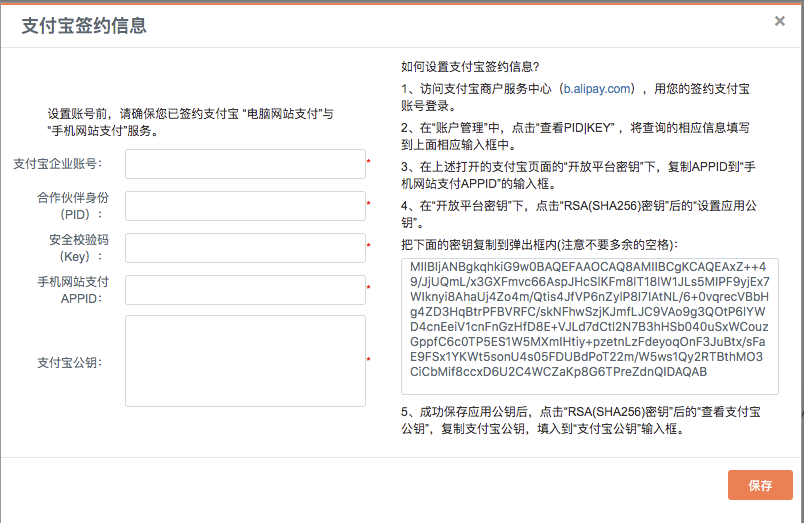Click the 合作伙伴身份 (PID) label

coord(73,206)
